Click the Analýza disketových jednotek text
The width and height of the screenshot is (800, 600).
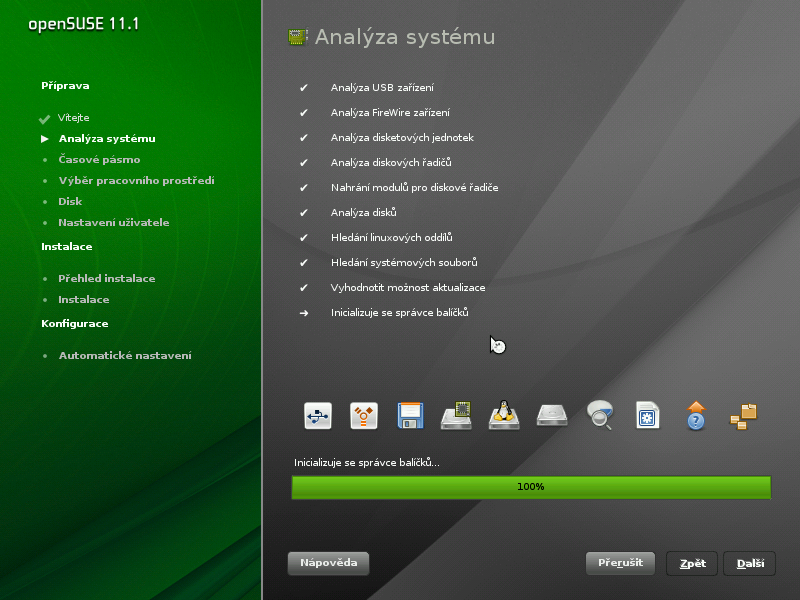pos(402,138)
